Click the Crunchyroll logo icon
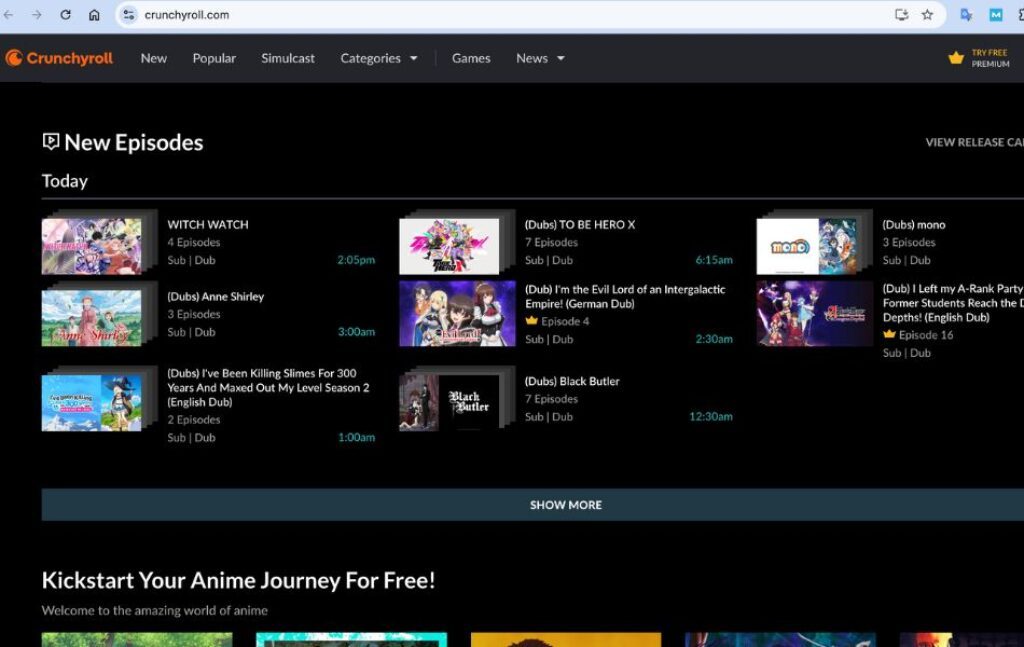 [x=14, y=58]
